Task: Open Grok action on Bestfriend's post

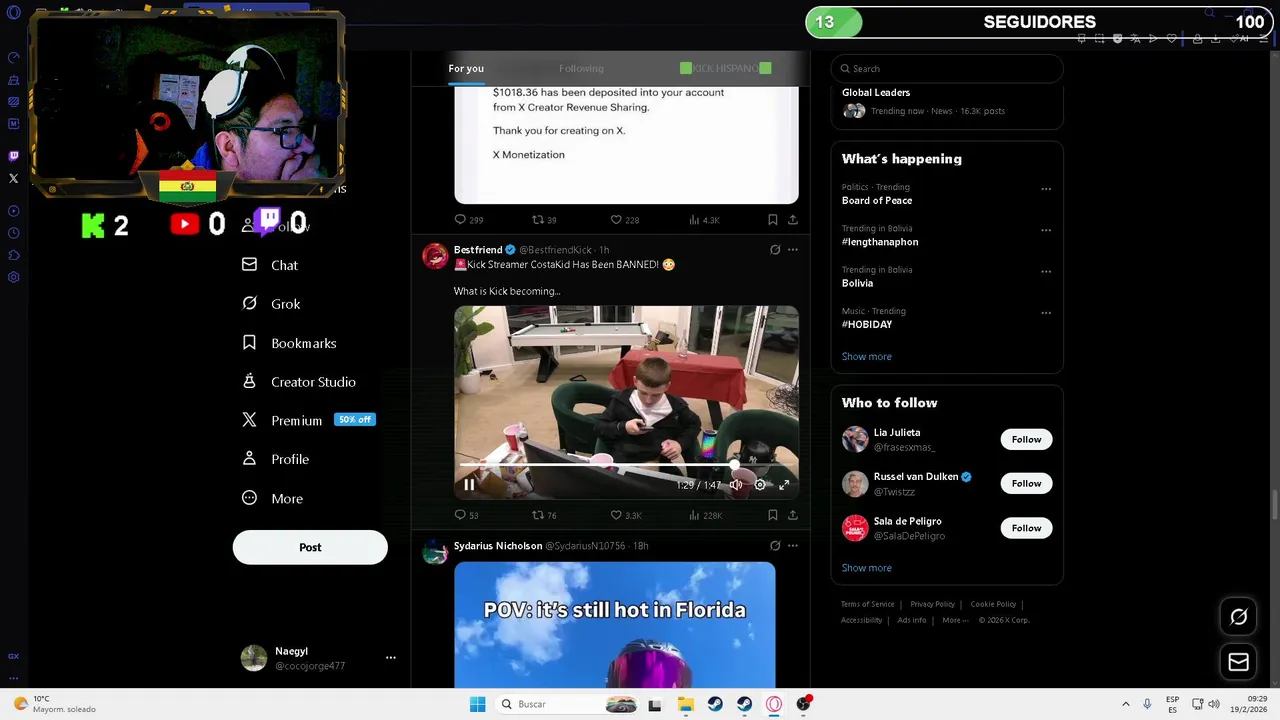Action: tap(775, 250)
